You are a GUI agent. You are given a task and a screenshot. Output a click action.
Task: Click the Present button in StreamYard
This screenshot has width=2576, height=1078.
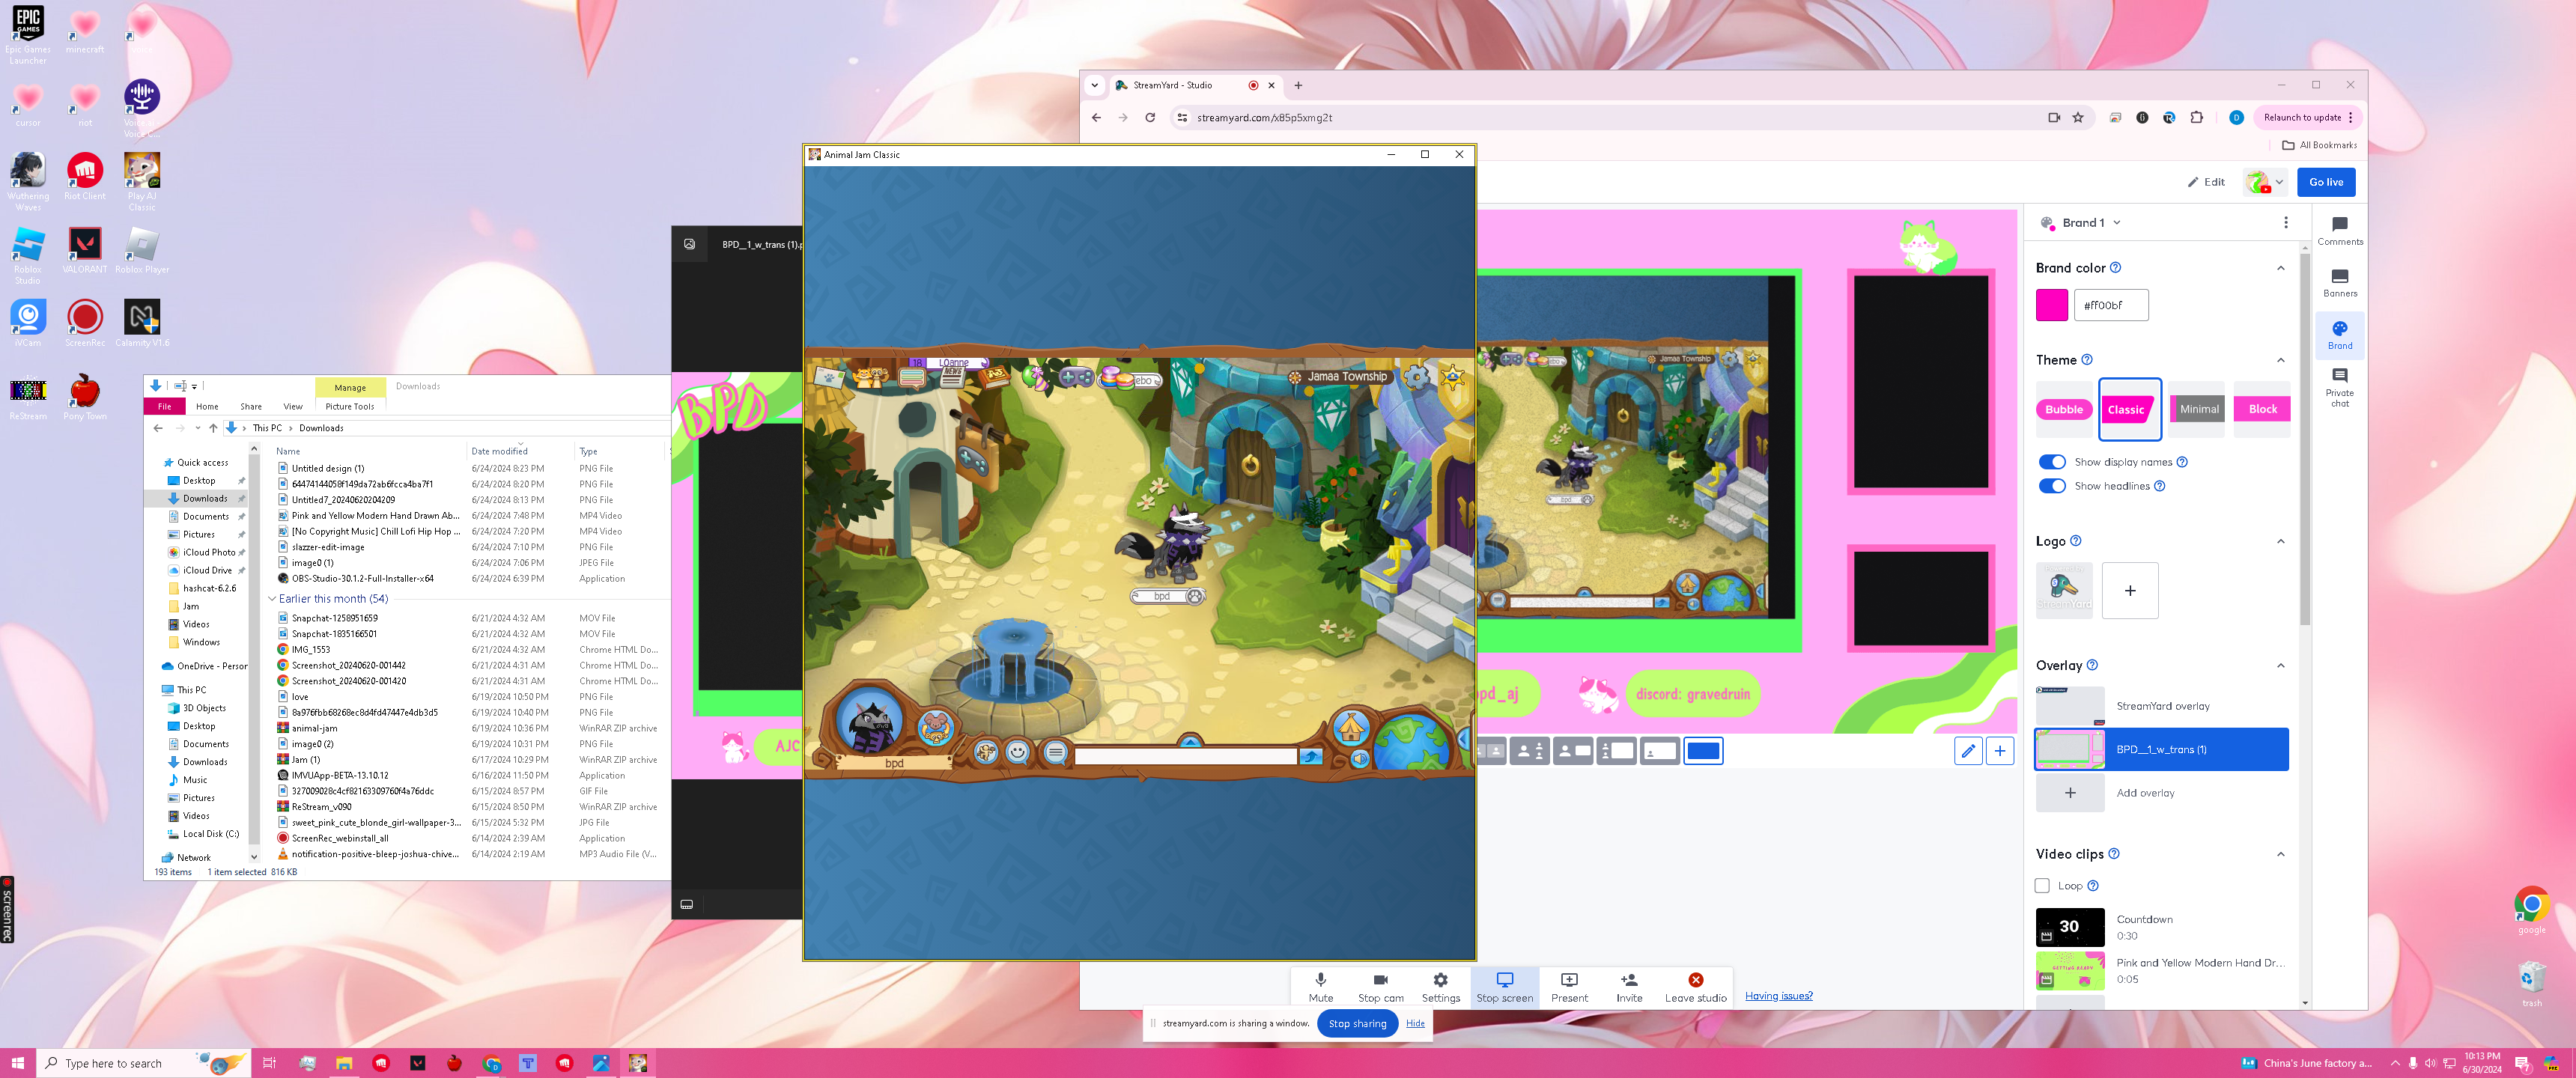click(1569, 987)
